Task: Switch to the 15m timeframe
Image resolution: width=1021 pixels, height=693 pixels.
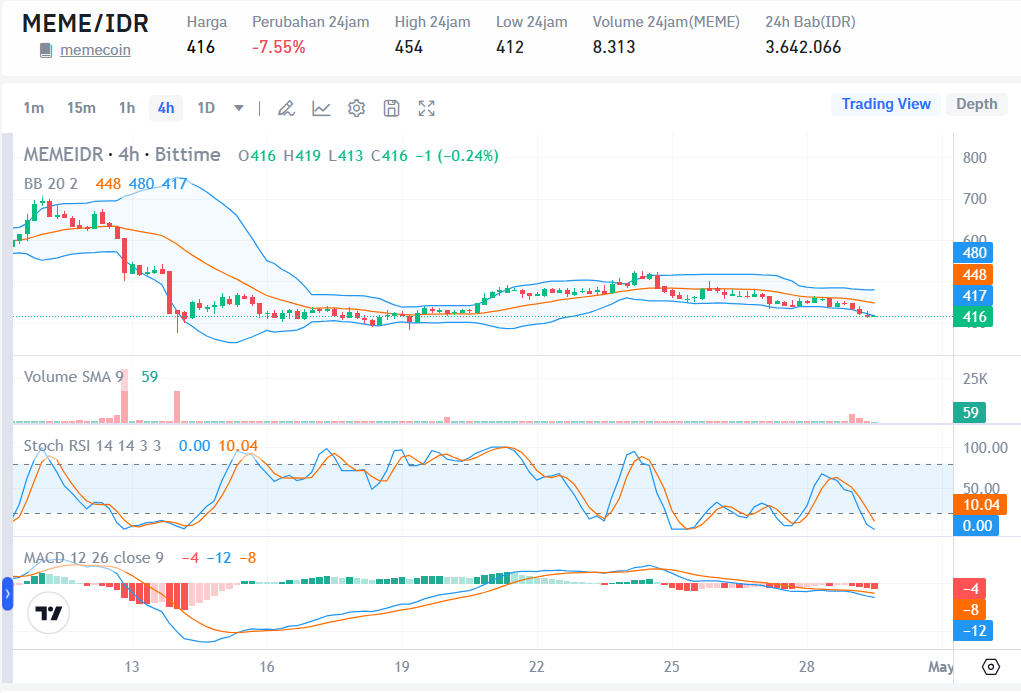Action: (x=81, y=108)
